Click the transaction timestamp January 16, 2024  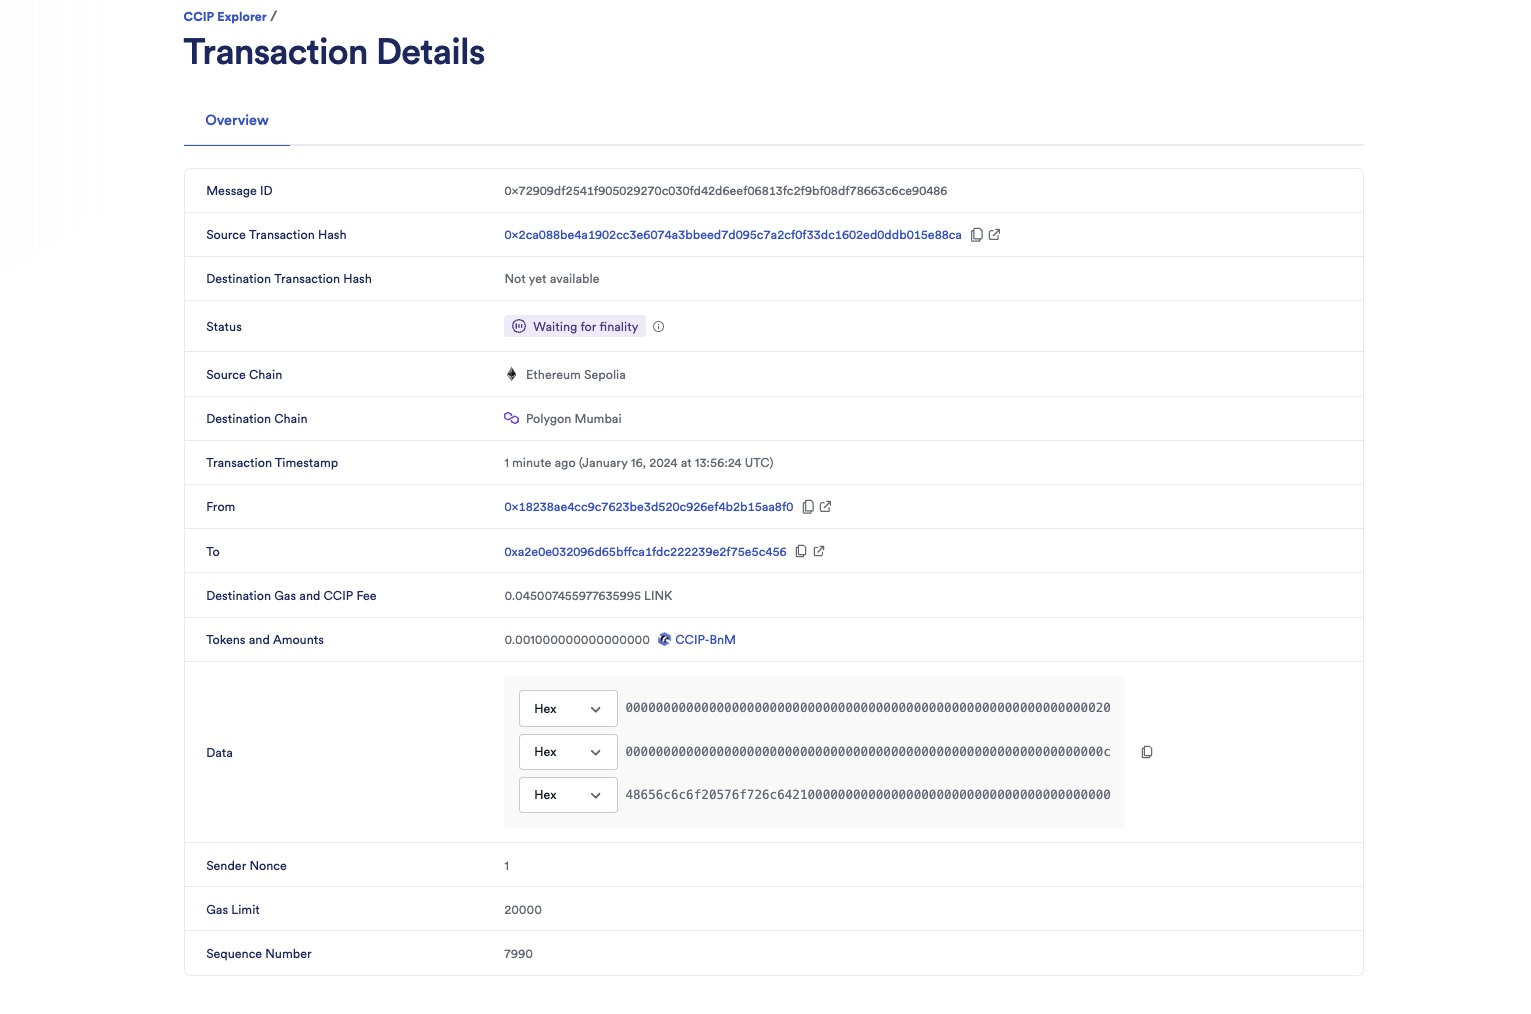tap(639, 463)
